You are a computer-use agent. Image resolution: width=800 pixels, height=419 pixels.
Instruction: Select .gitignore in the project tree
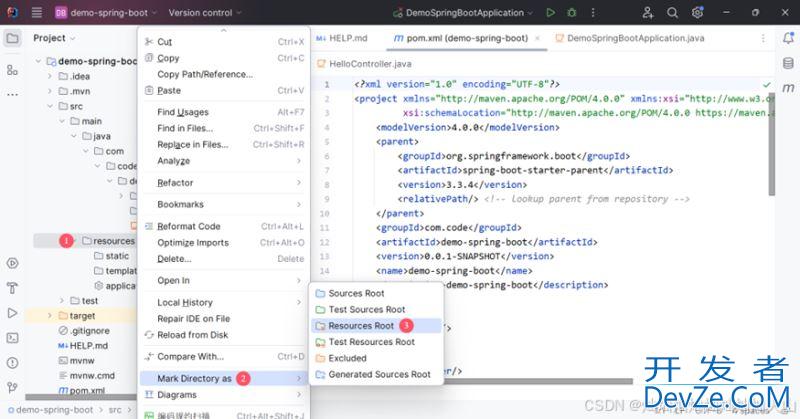coord(84,331)
